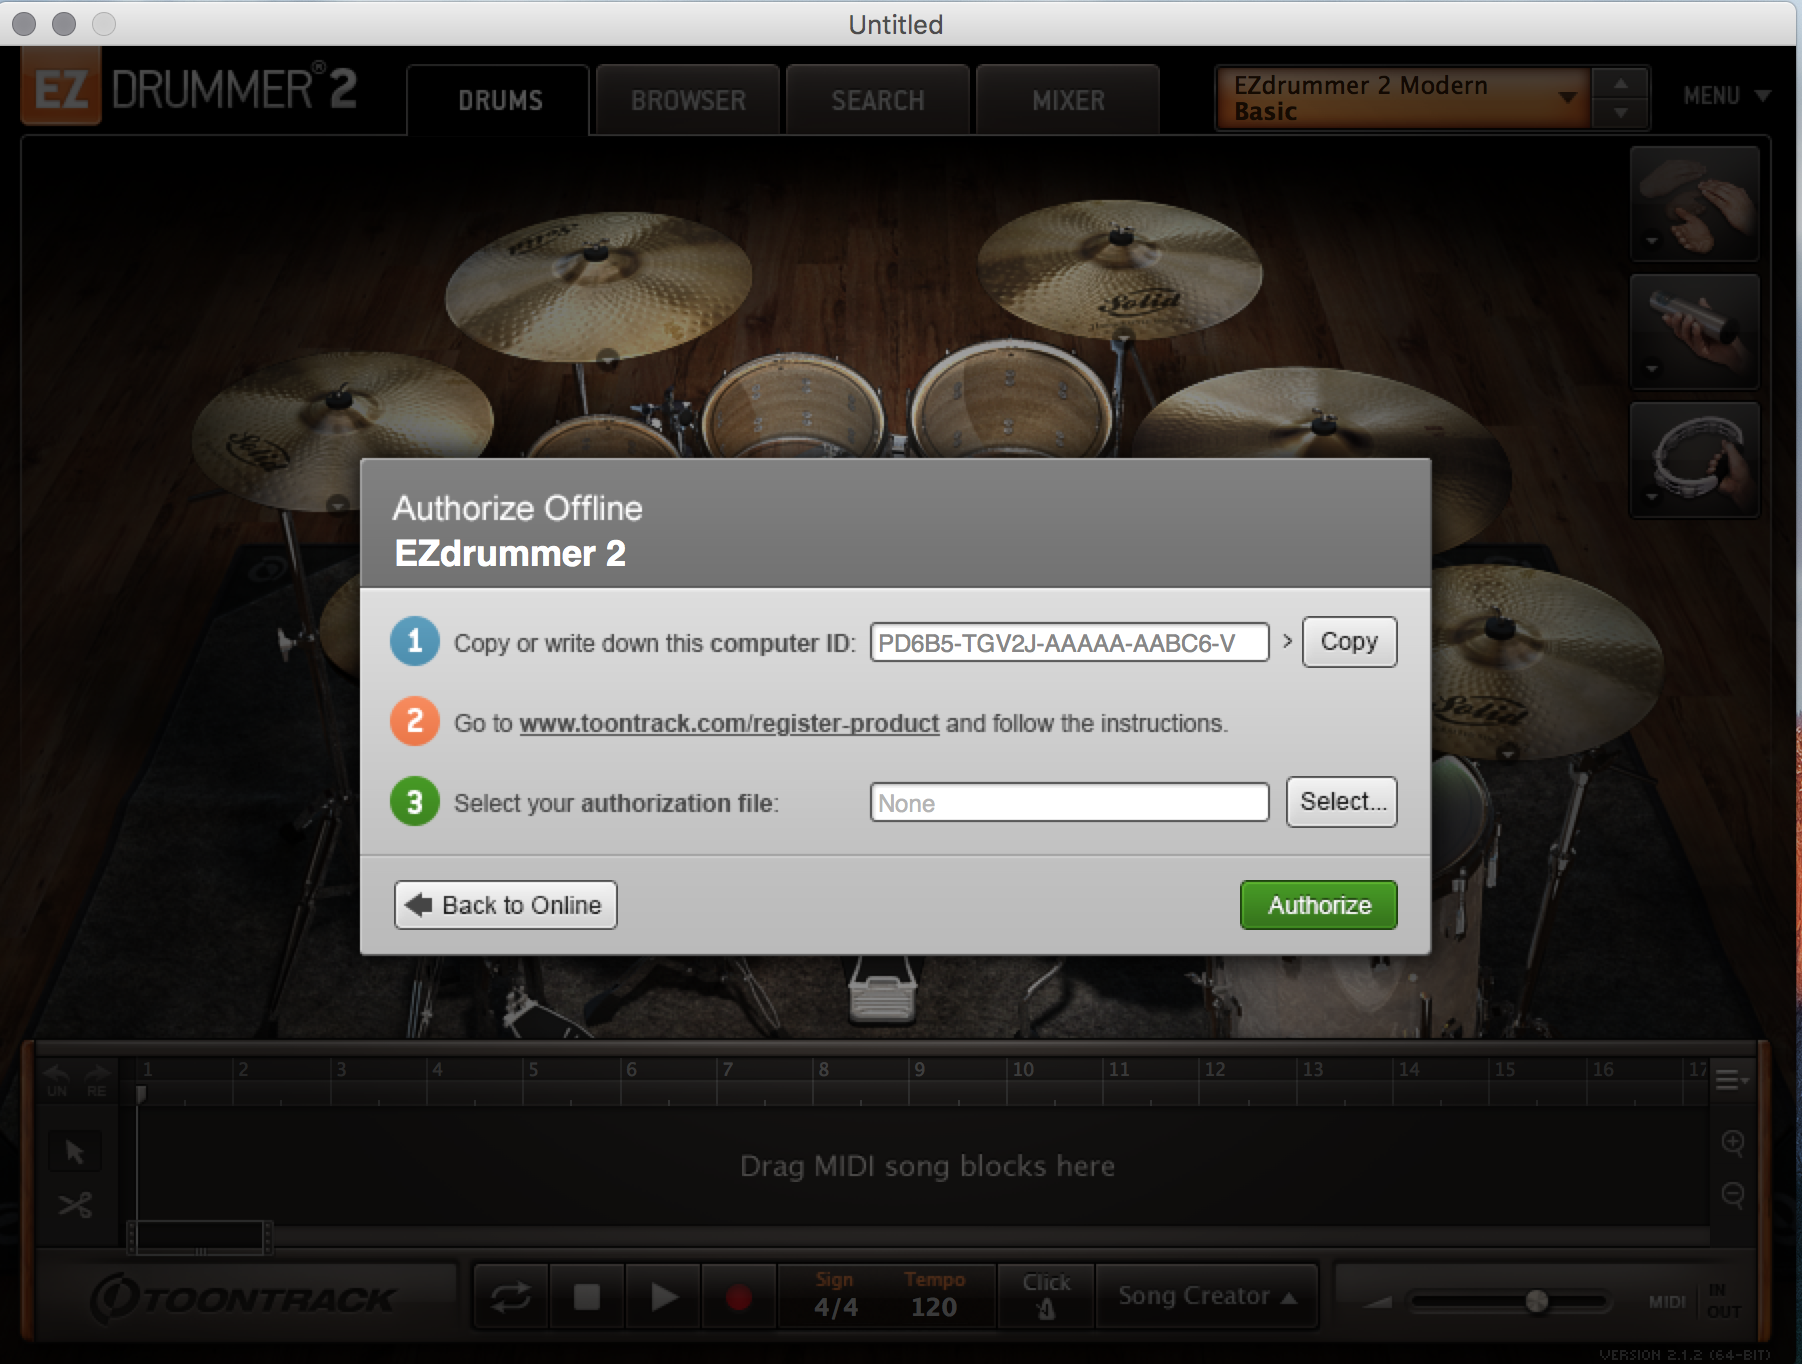Click bar 5 on the timeline ruler
This screenshot has width=1802, height=1364.
pyautogui.click(x=533, y=1070)
